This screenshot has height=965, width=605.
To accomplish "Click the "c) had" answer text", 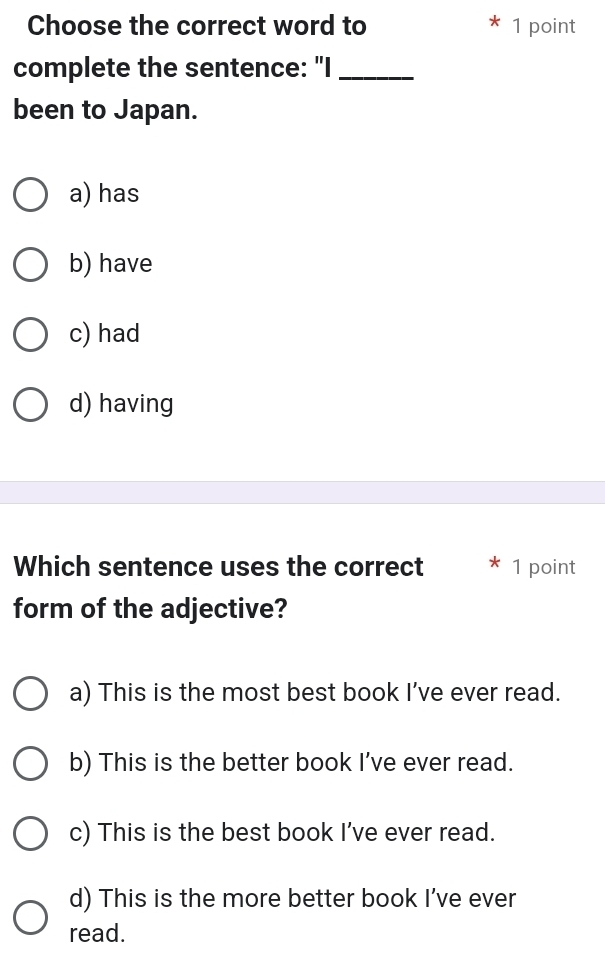I will pyautogui.click(x=105, y=334).
